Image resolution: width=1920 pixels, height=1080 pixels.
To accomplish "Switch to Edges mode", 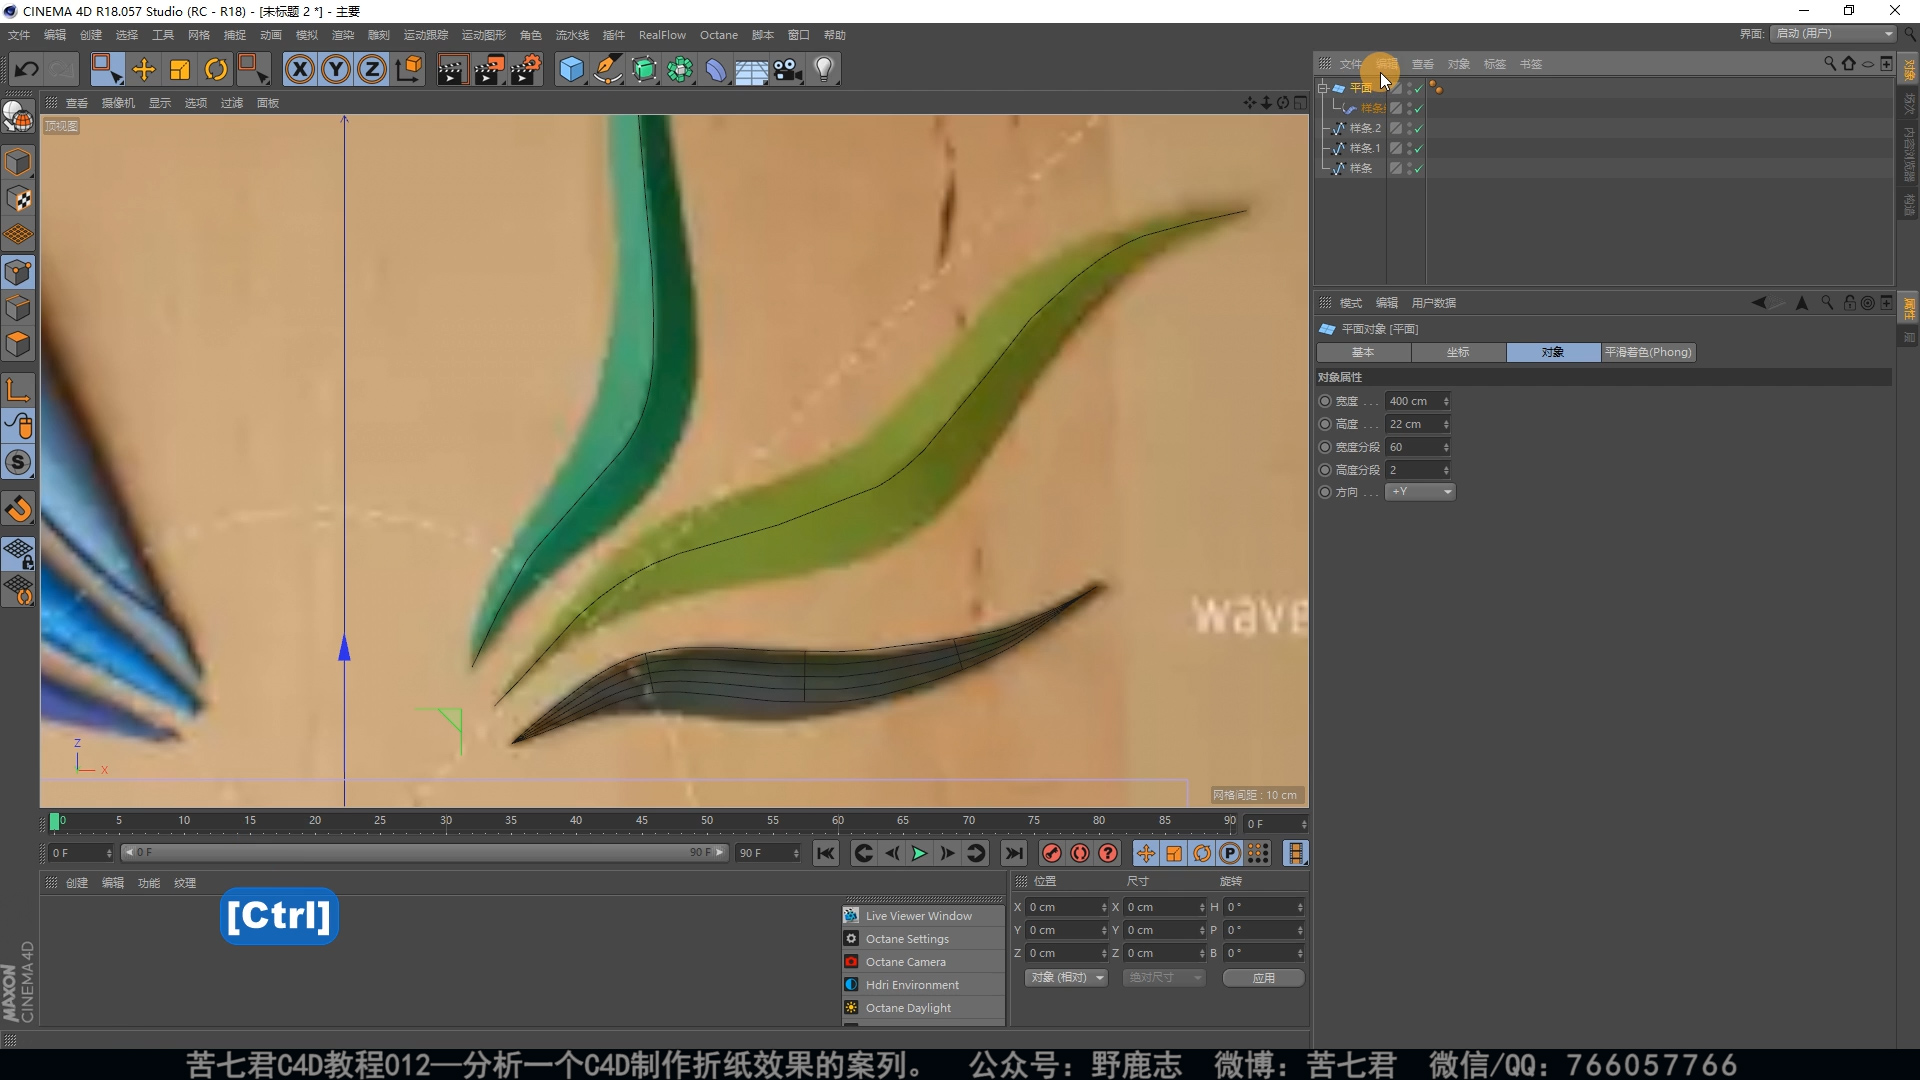I will 18,308.
